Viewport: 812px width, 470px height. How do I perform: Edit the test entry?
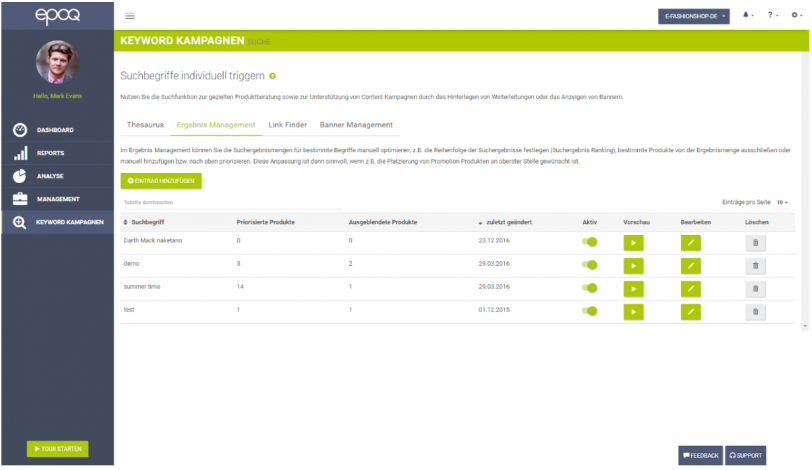(x=691, y=312)
